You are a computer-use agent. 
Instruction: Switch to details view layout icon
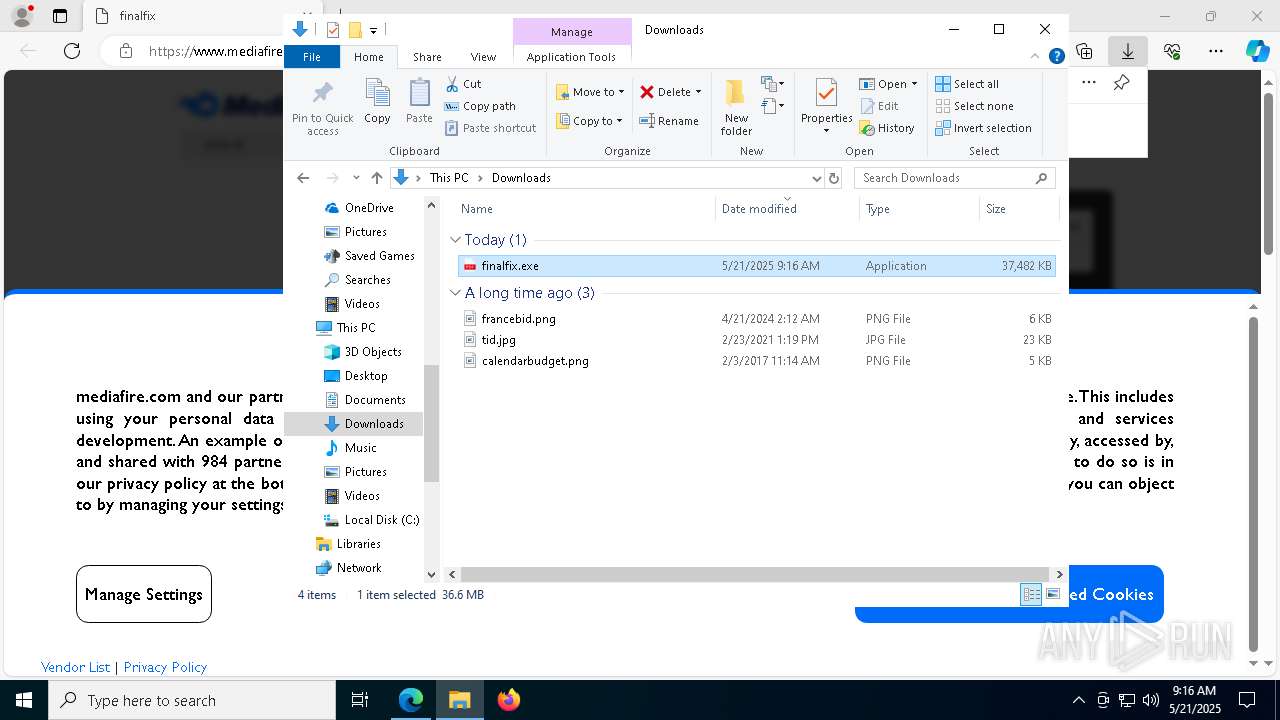point(1031,595)
